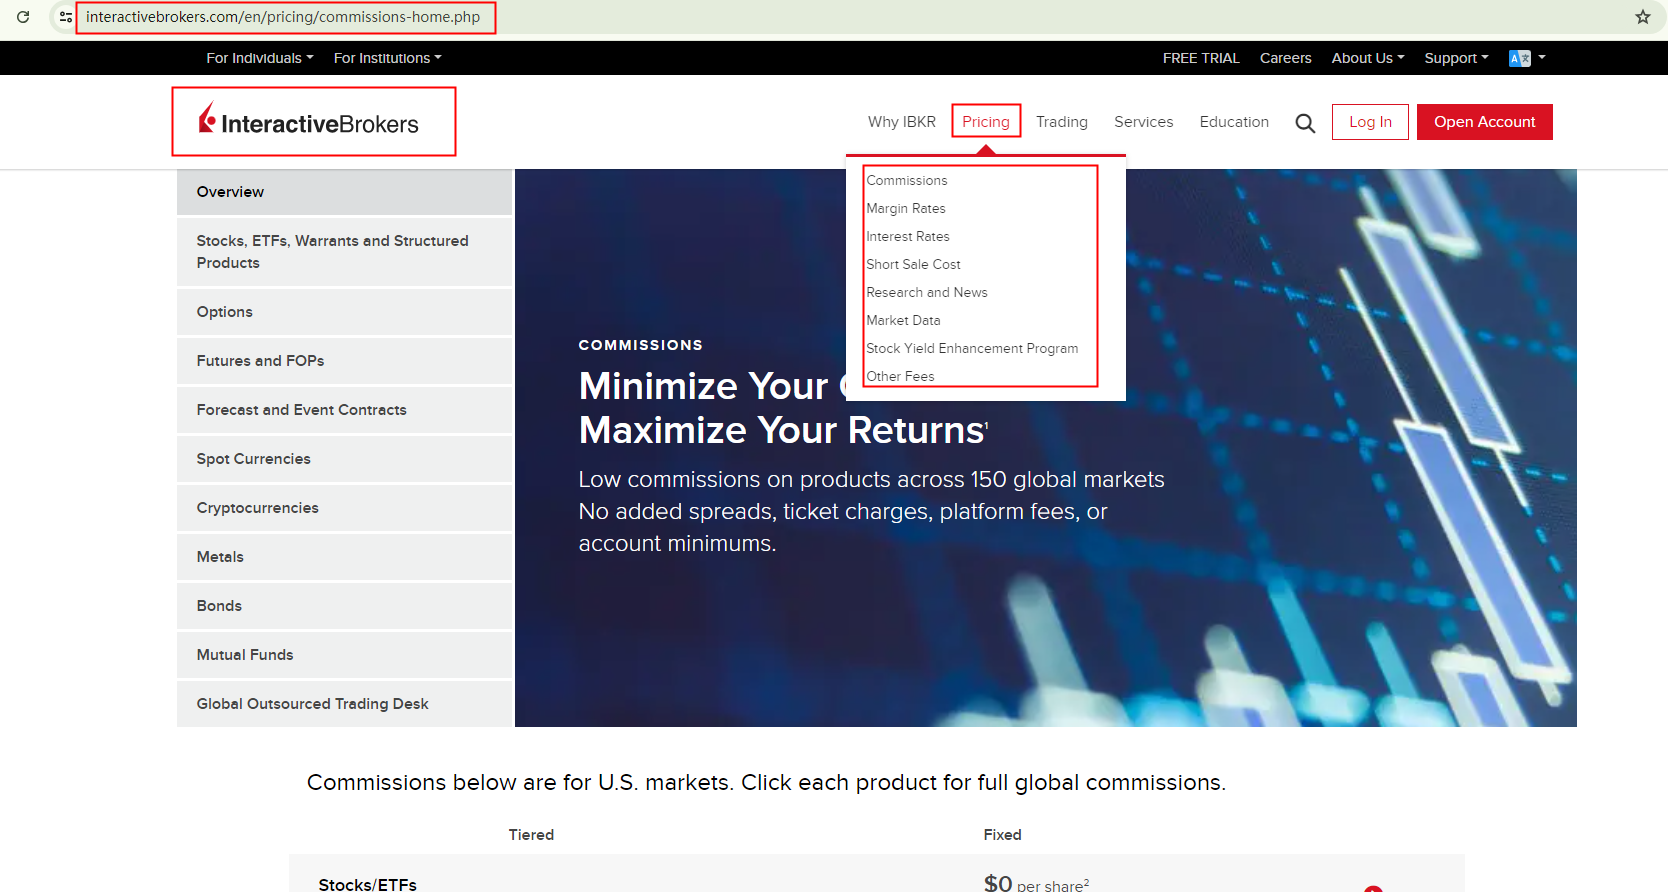Screen dimensions: 1668x892
Task: Select the Overview sidebar tab
Action: 345,192
